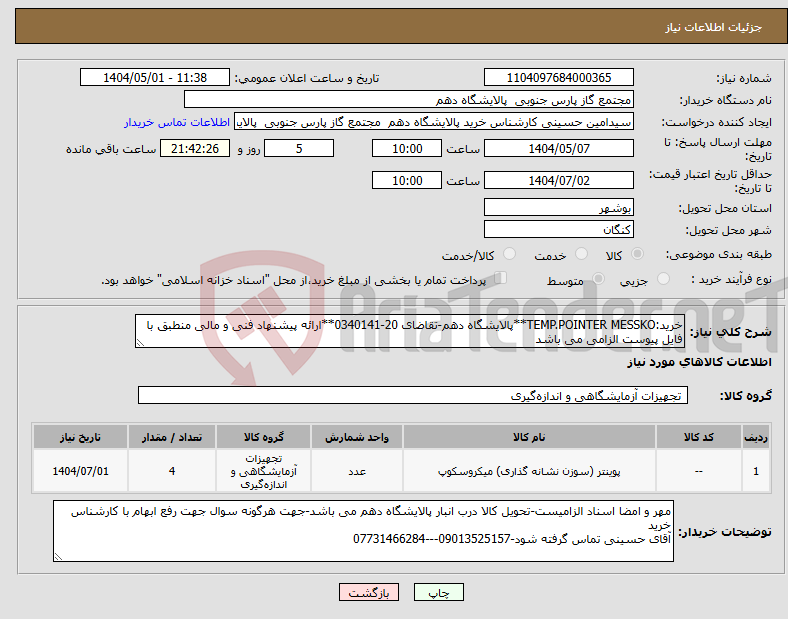Click the کد کالا column header
The height and width of the screenshot is (619, 788).
tap(699, 437)
